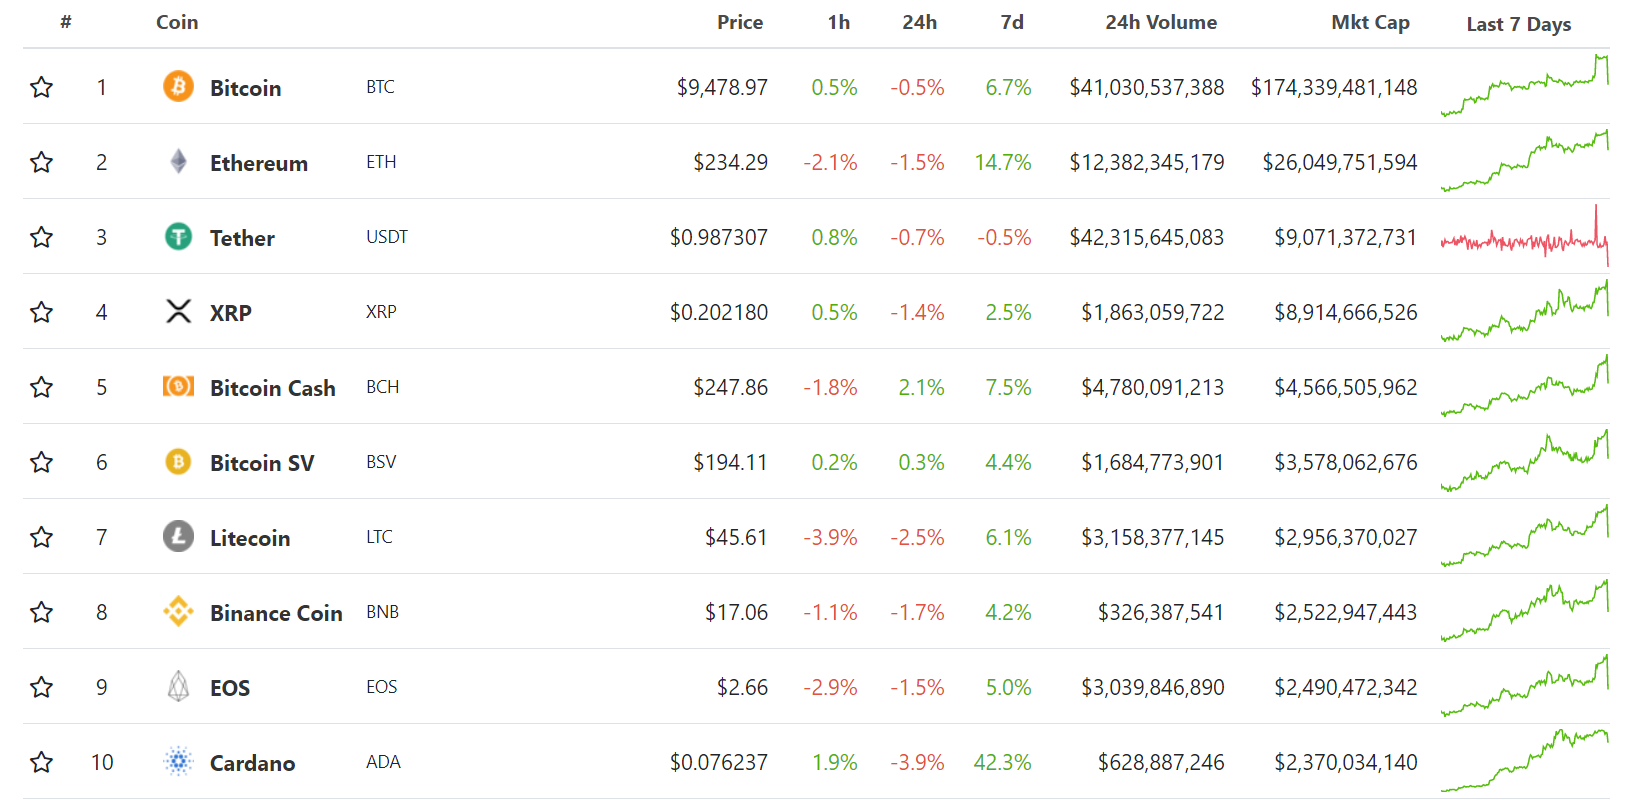Open the Bitcoin Cash page link
The image size is (1638, 800).
coord(273,388)
